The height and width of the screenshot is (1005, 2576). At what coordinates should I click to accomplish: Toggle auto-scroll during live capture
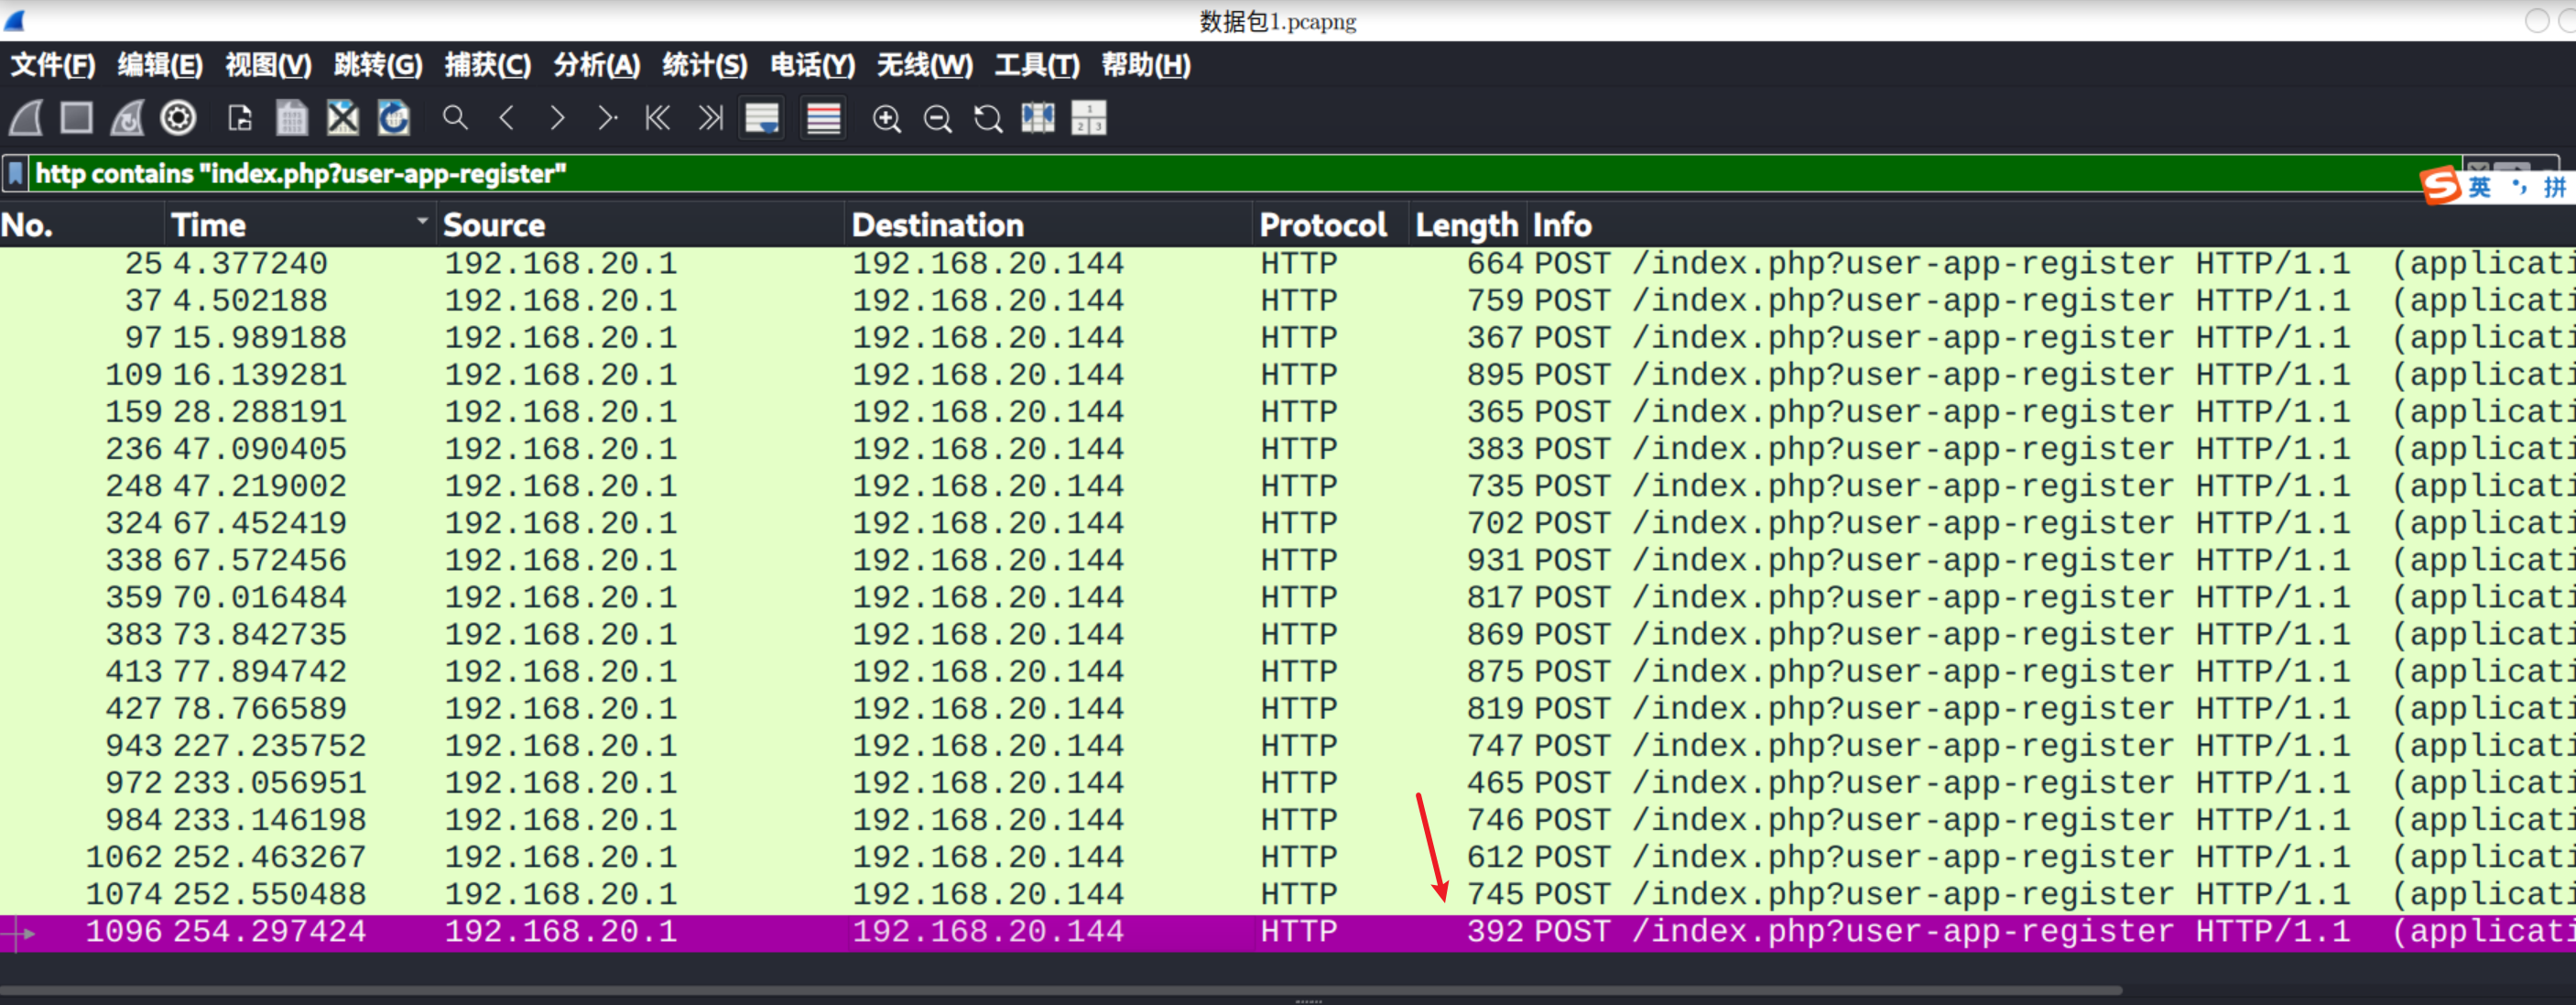point(762,118)
